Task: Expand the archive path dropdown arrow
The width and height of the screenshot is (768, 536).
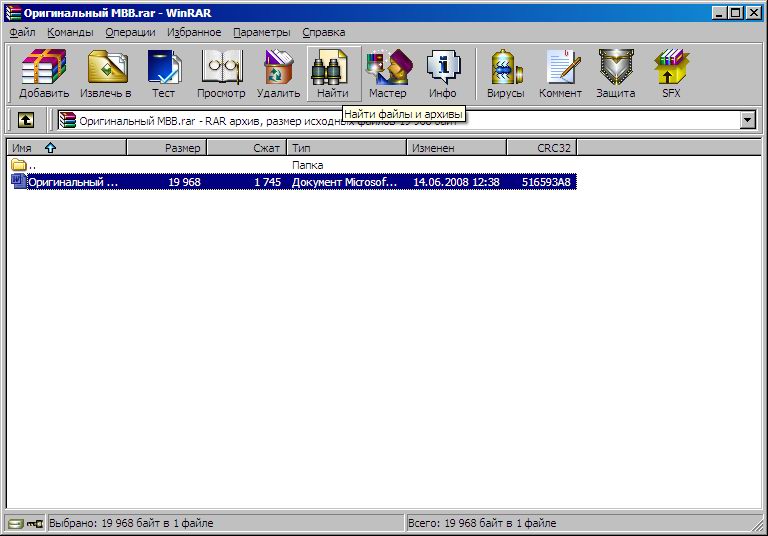Action: tap(747, 120)
